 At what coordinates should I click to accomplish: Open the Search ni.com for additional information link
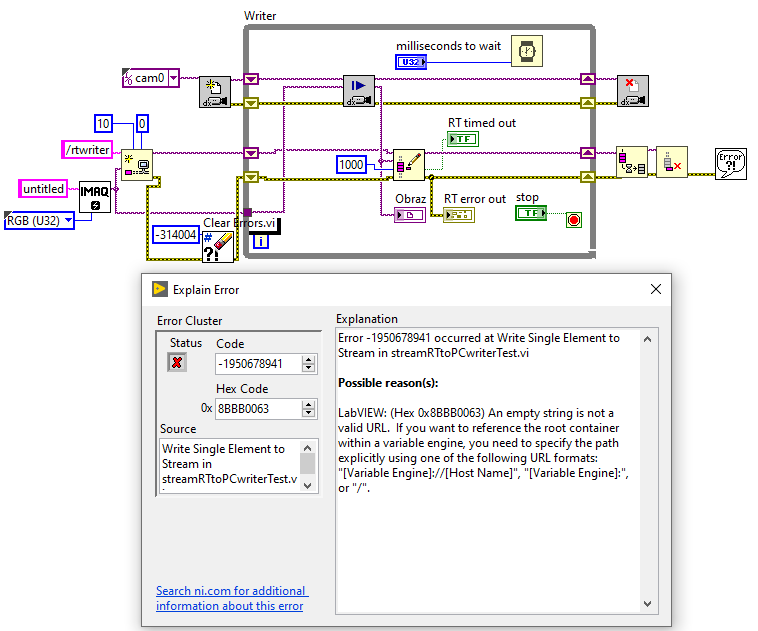pos(232,598)
